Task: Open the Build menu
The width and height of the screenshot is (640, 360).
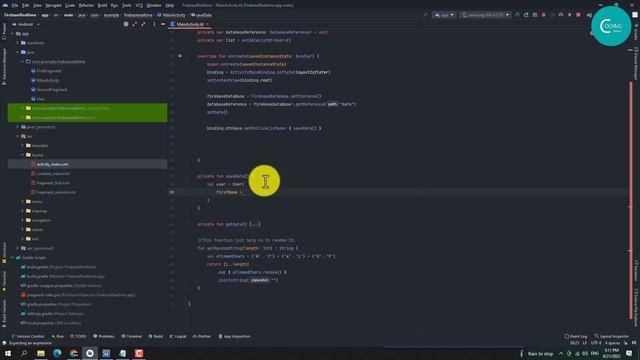Action: (102, 5)
